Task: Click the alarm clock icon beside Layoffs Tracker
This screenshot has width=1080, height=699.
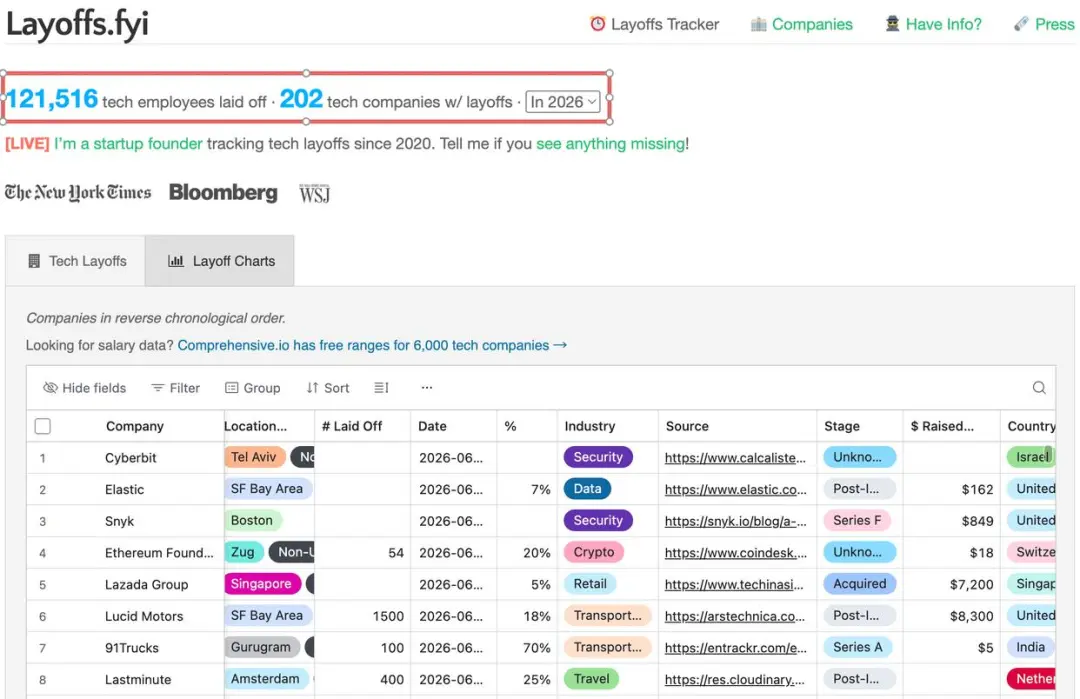Action: click(598, 24)
